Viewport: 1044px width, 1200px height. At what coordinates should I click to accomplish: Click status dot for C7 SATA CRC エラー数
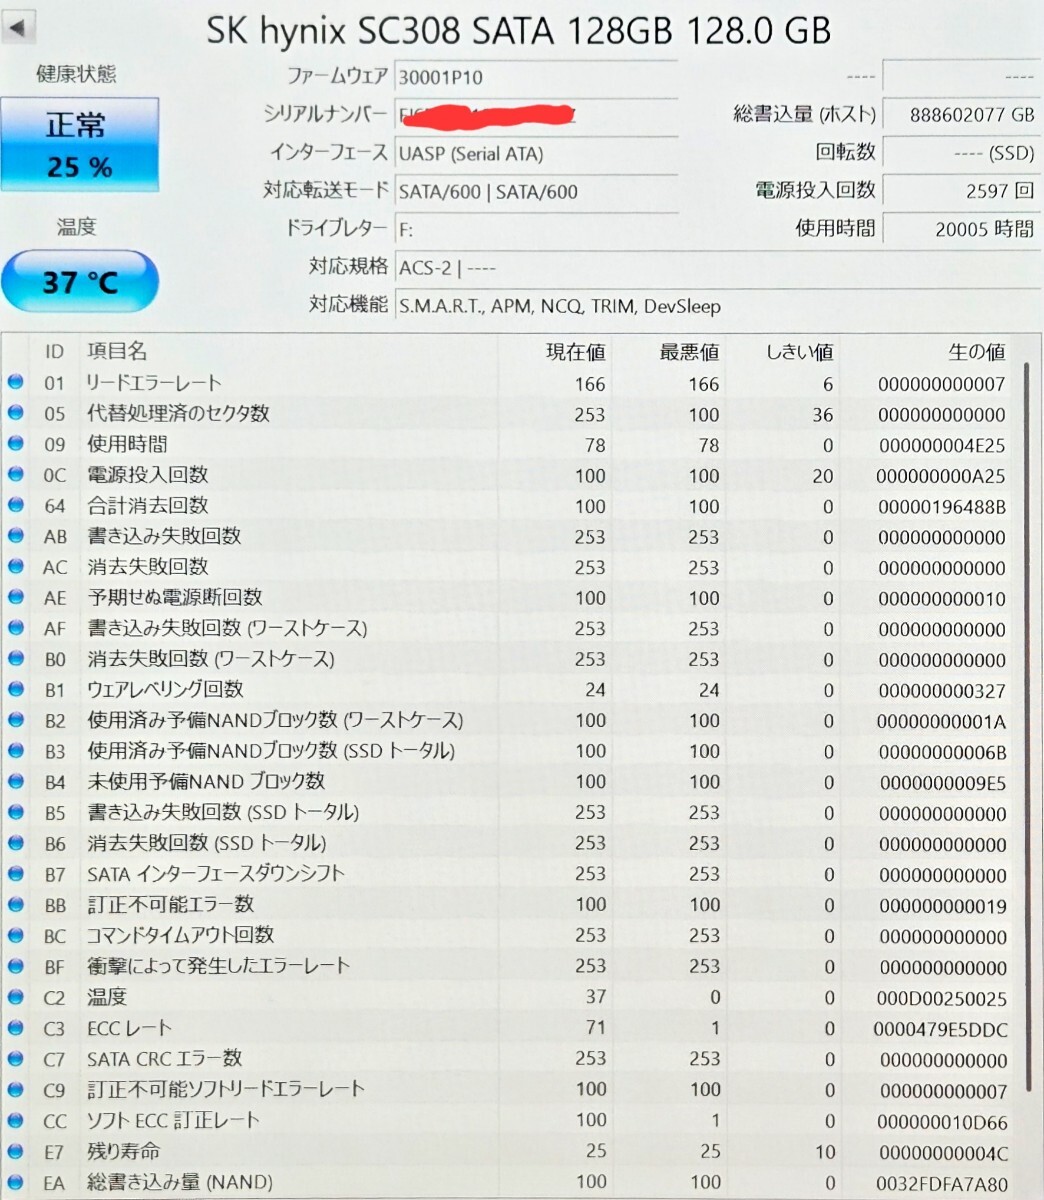[x=15, y=1058]
